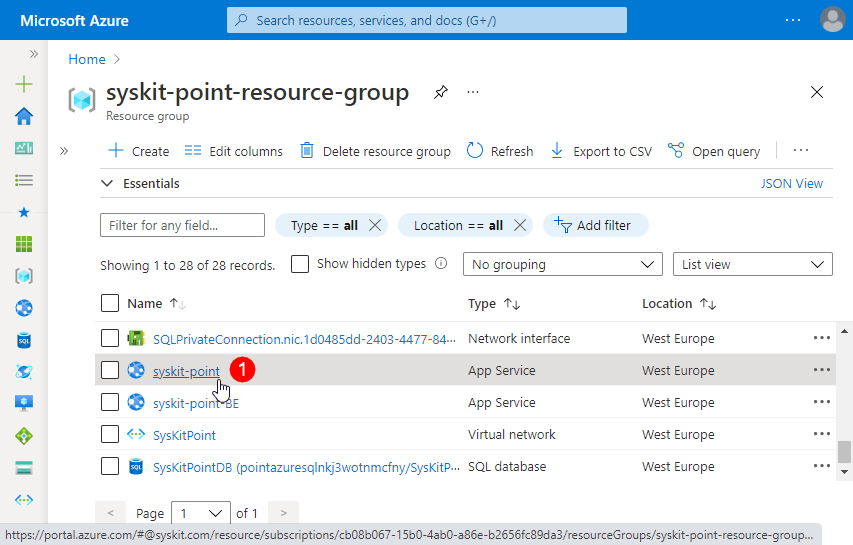Open Load balancers diamond icon in sidebar

(24, 436)
